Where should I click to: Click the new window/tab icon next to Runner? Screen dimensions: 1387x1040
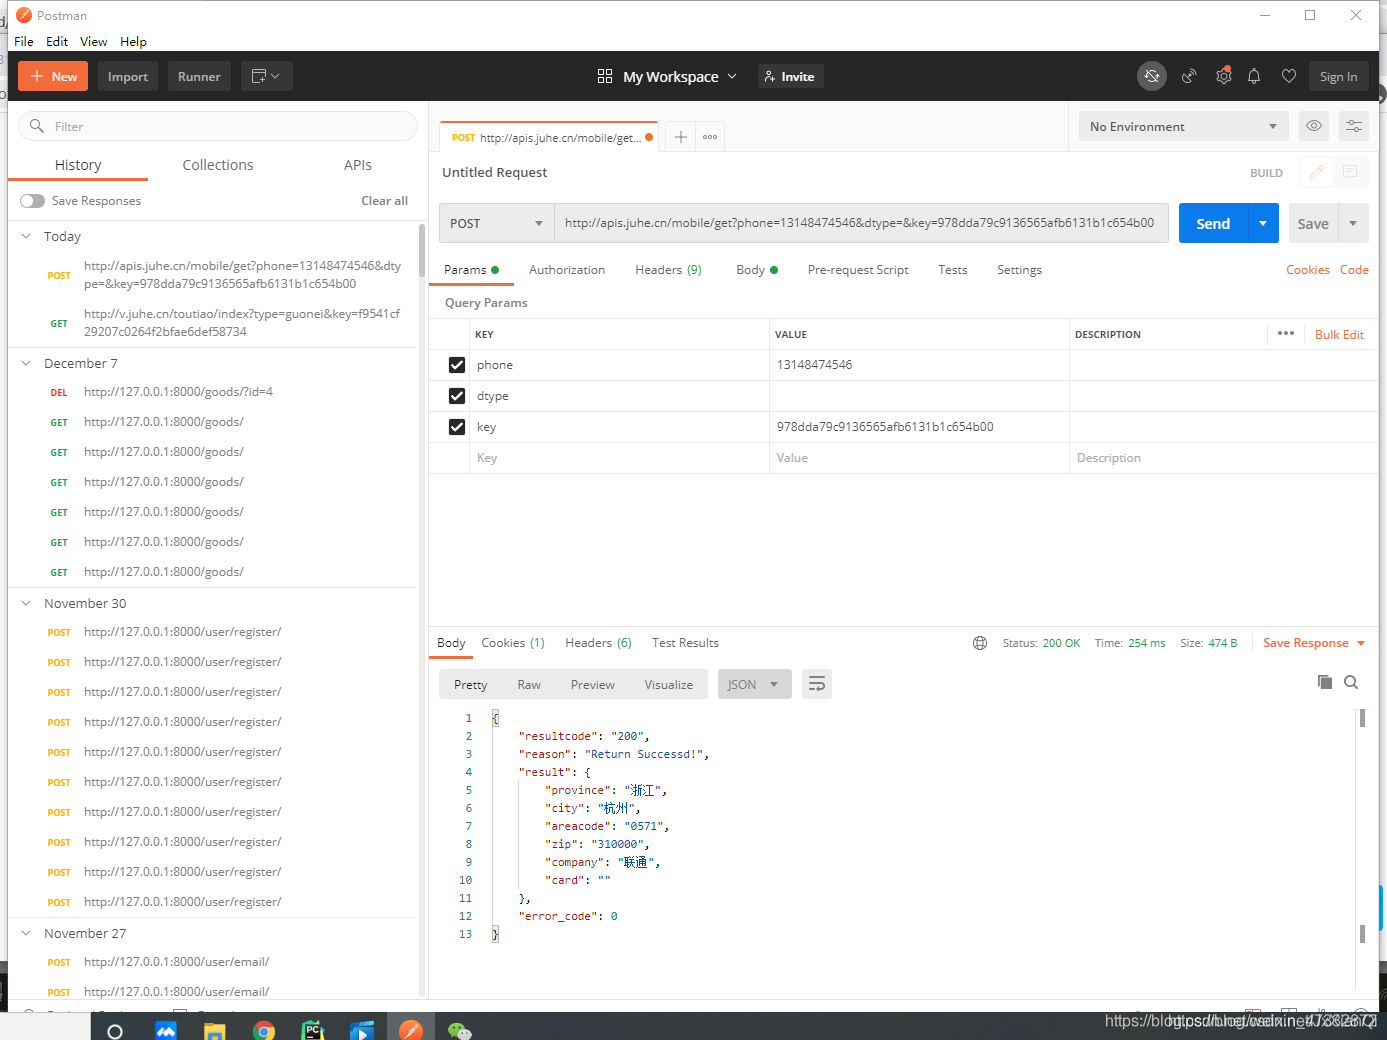point(266,76)
